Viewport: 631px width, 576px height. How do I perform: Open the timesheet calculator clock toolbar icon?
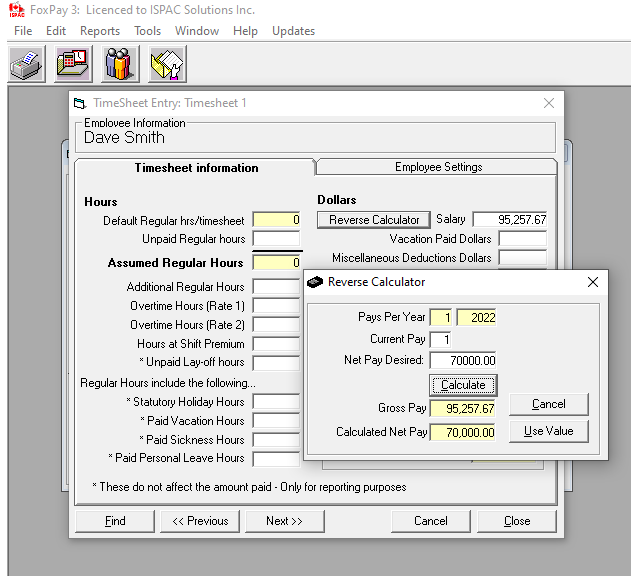[x=73, y=64]
